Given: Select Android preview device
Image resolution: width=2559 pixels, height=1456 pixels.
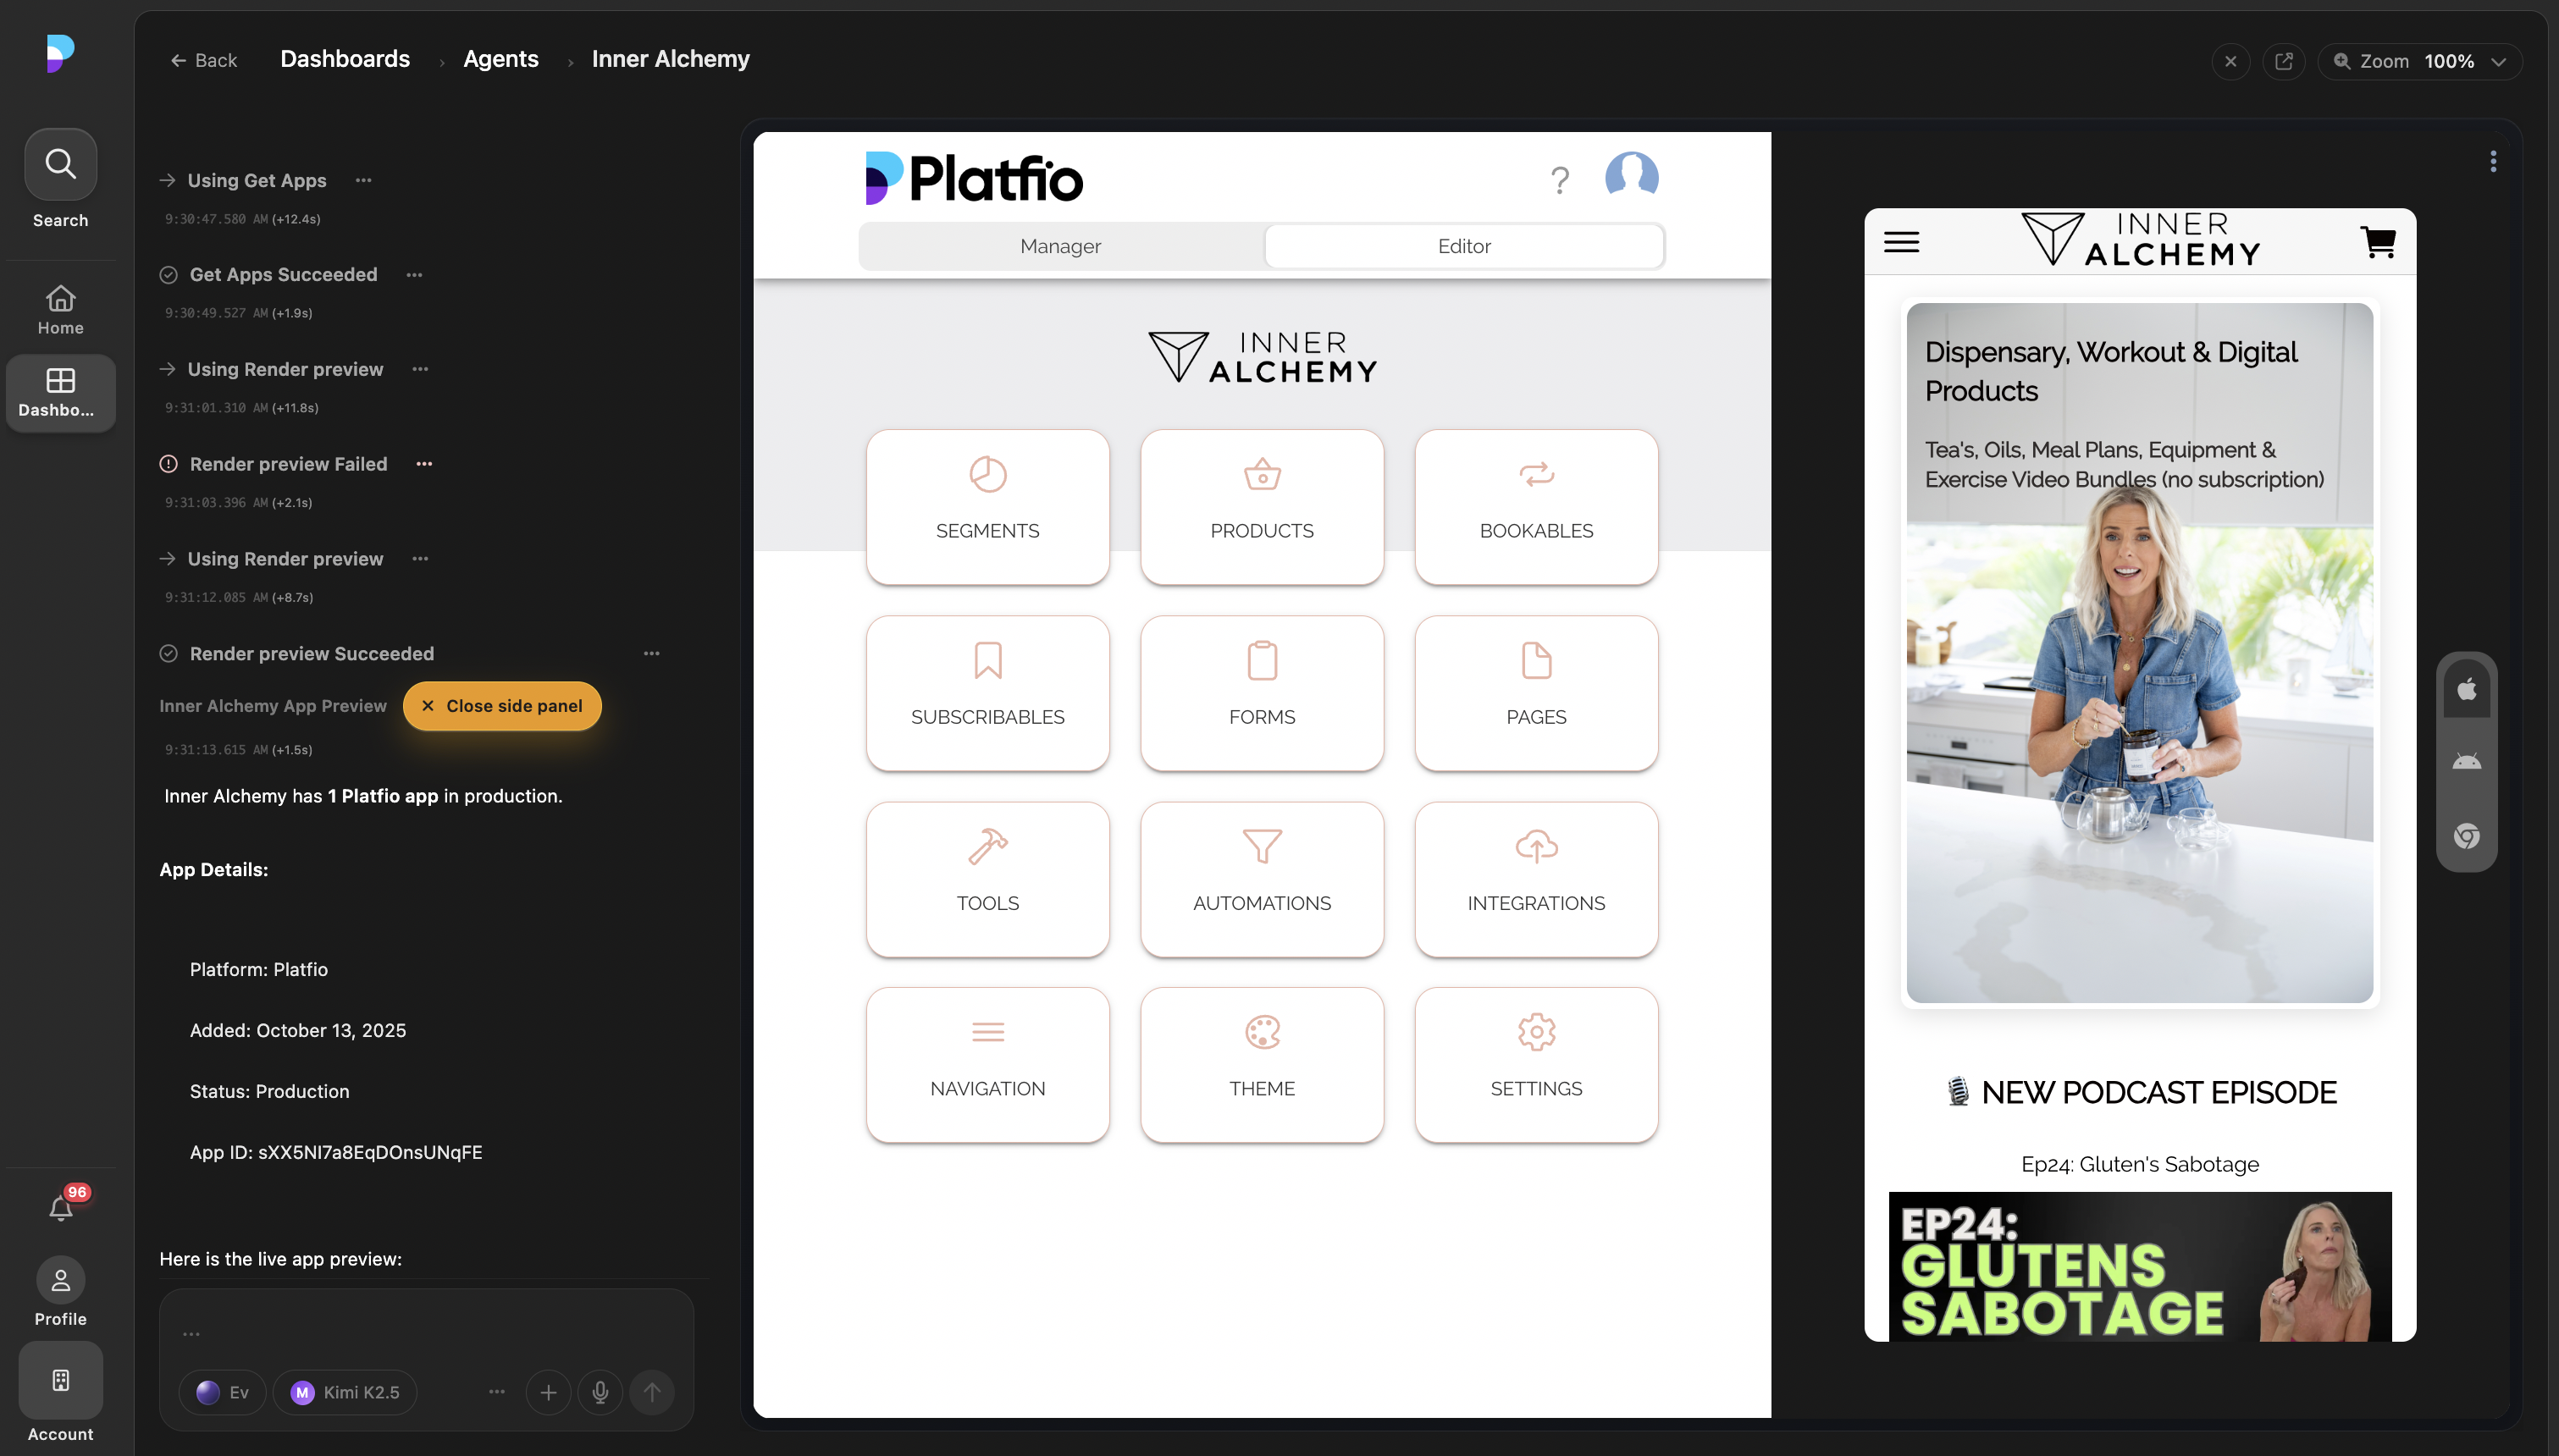Looking at the screenshot, I should [2466, 762].
